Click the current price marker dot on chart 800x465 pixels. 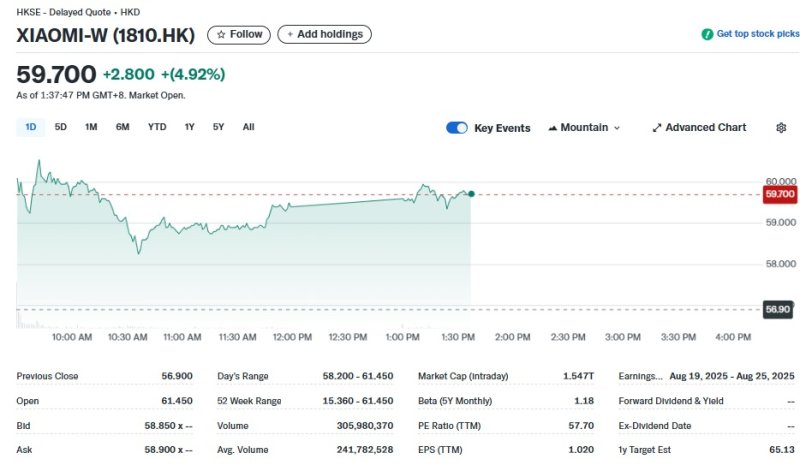pos(471,193)
